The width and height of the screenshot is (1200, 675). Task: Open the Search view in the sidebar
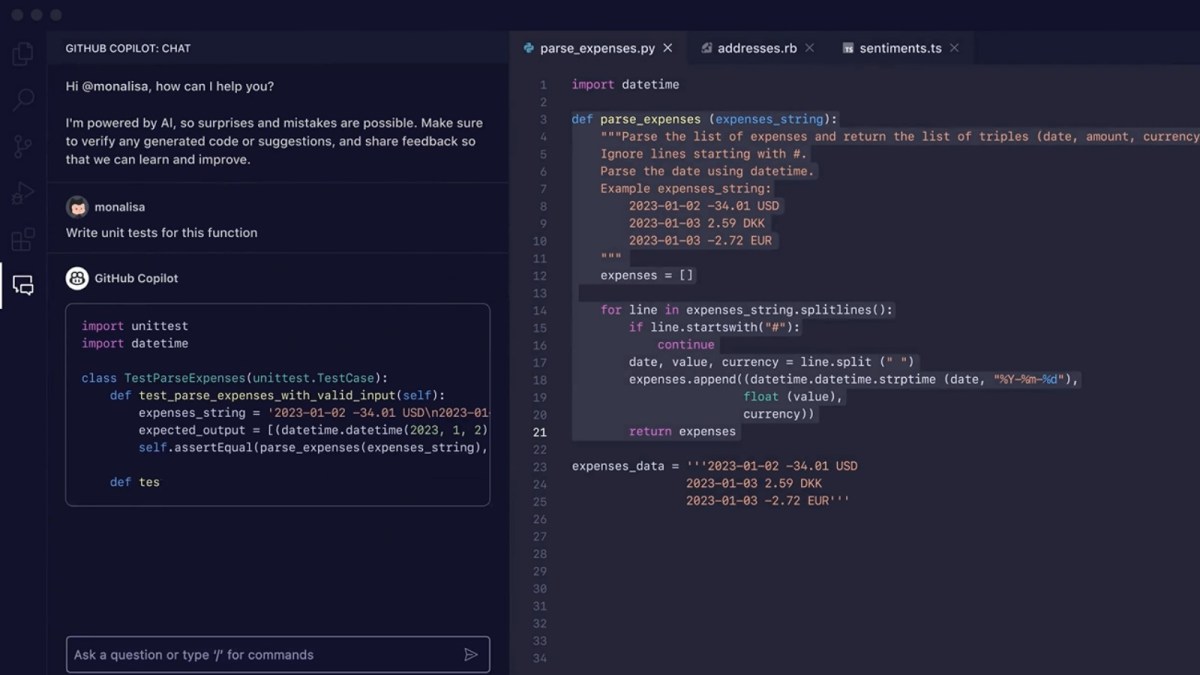pyautogui.click(x=22, y=99)
